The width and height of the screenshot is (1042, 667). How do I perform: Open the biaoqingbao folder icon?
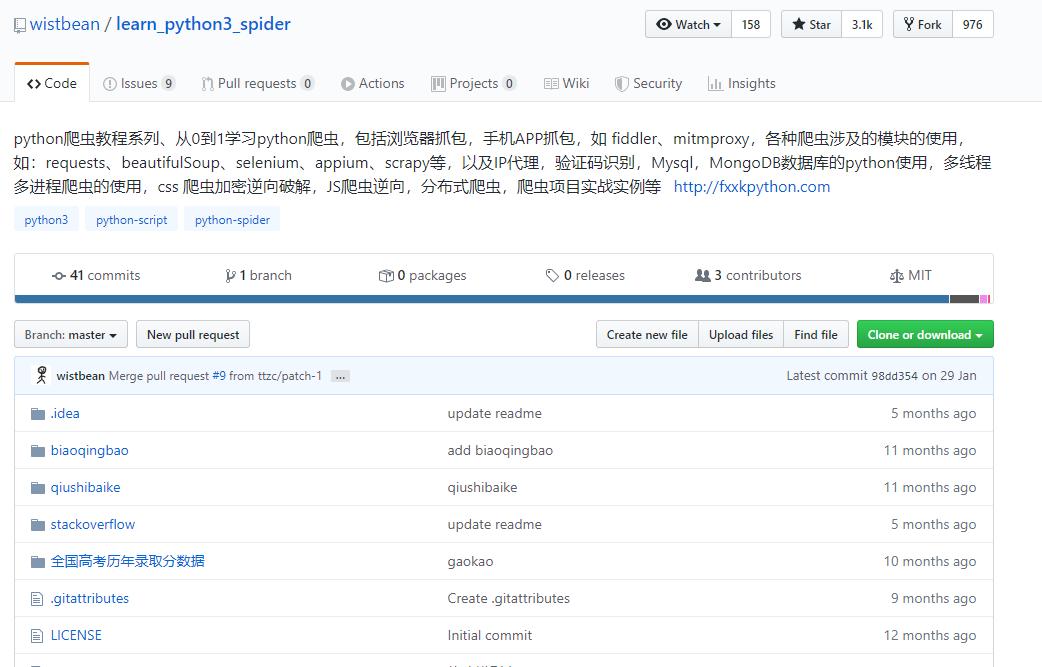click(38, 450)
